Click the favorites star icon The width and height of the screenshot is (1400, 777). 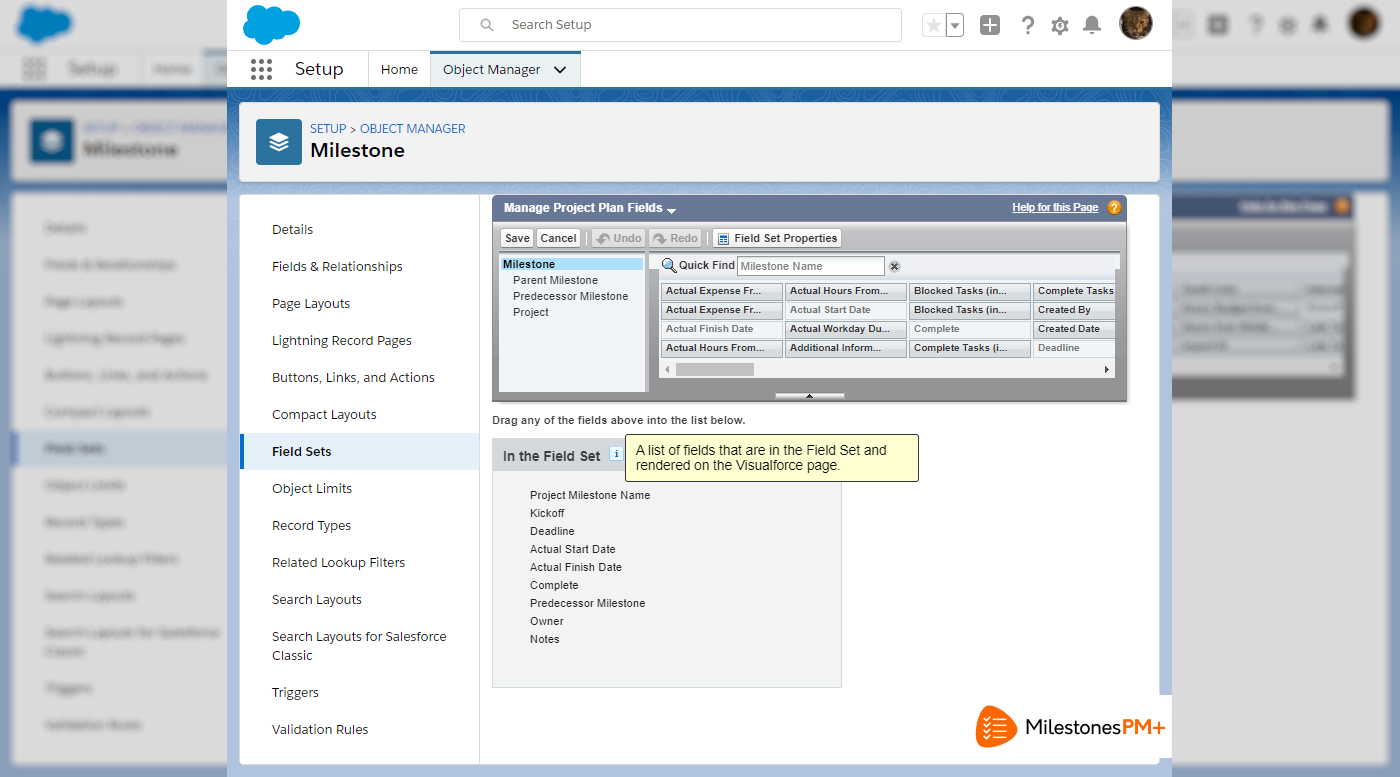pyautogui.click(x=933, y=25)
